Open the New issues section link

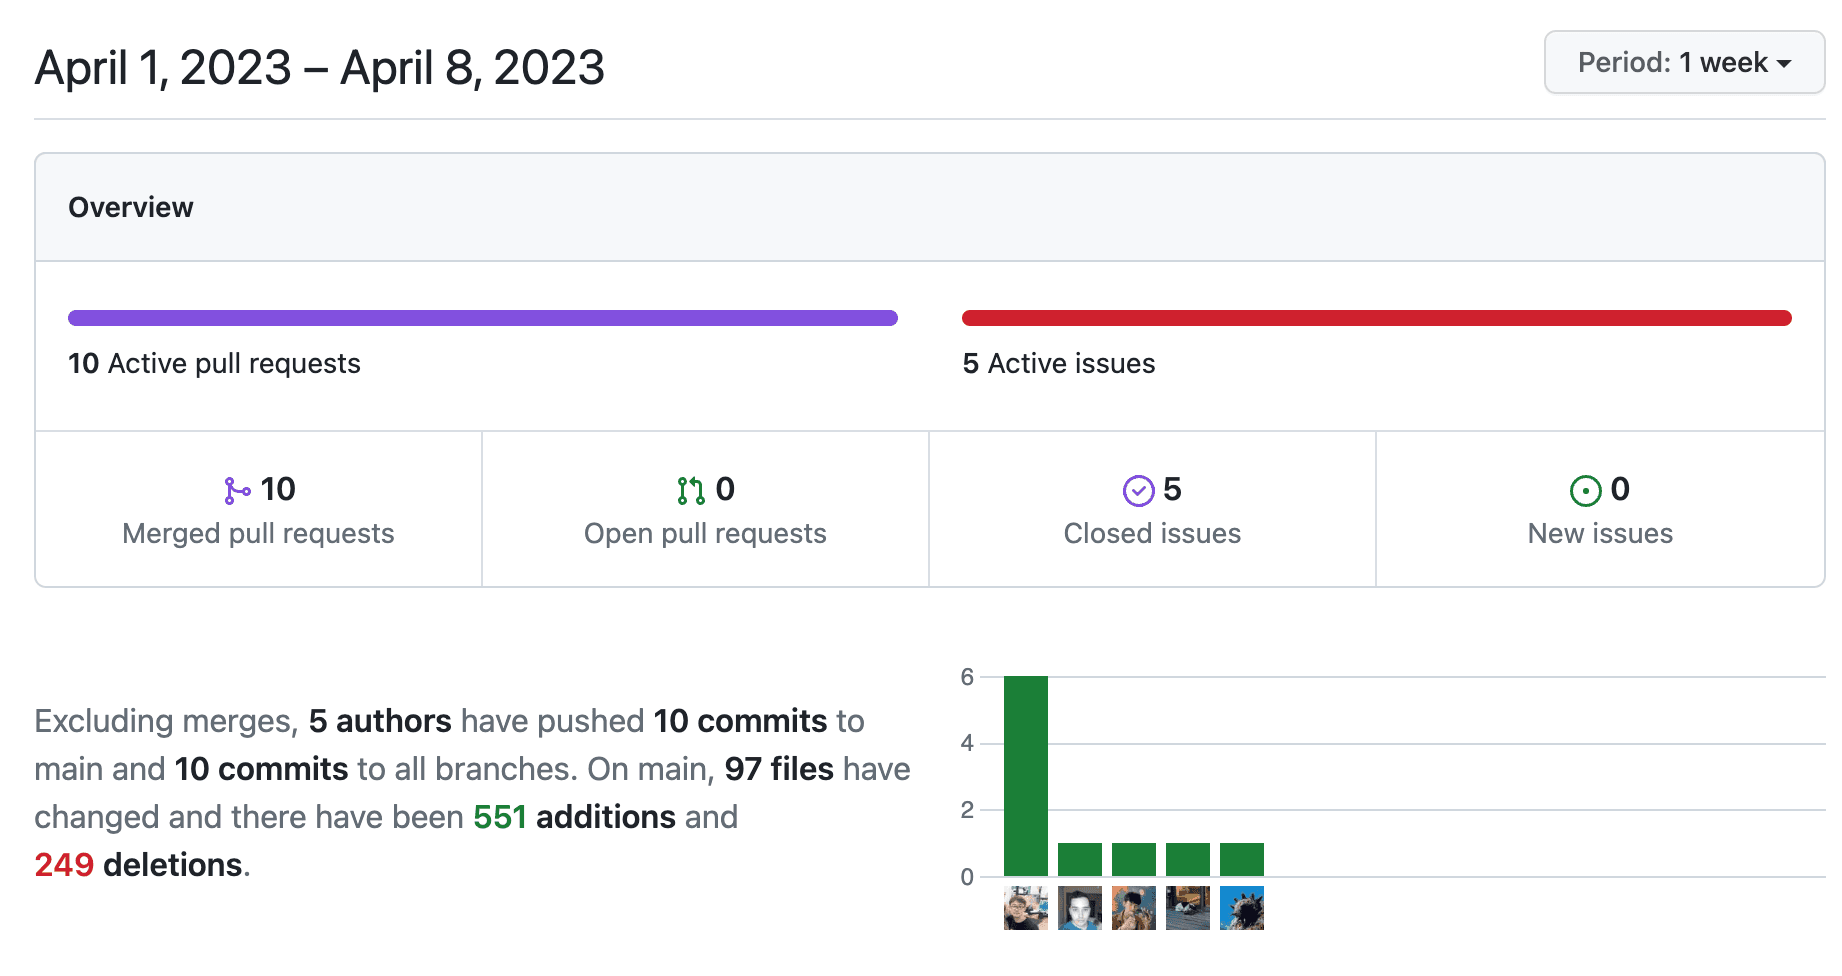(x=1600, y=534)
